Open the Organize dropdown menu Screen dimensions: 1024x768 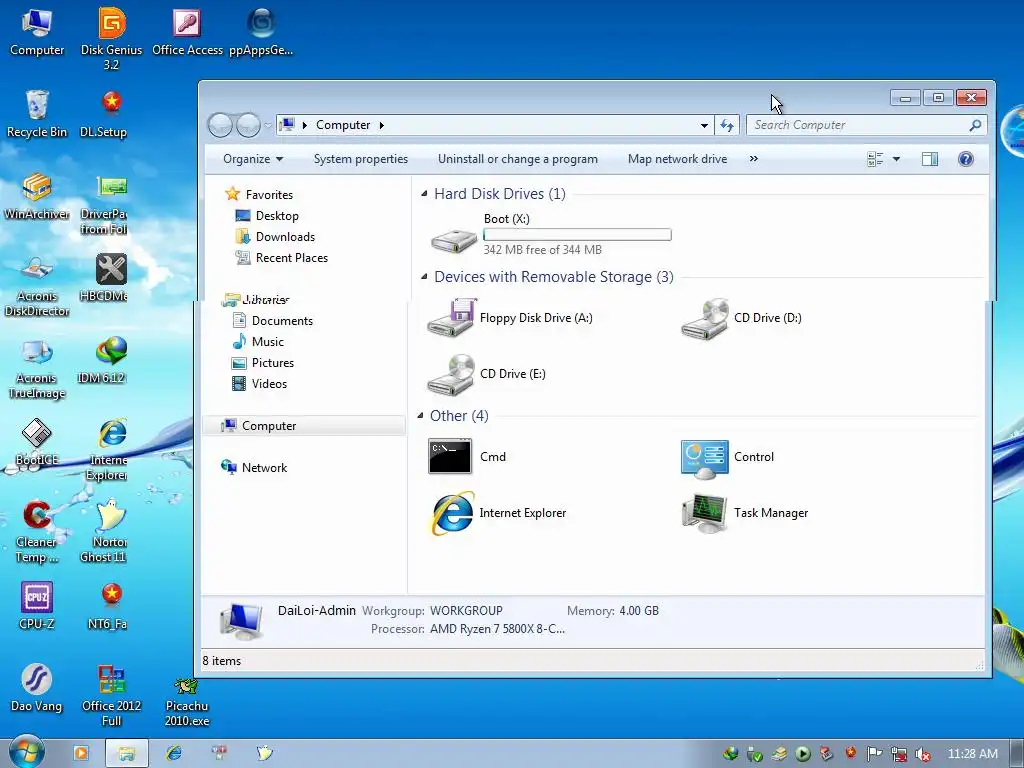pyautogui.click(x=253, y=159)
